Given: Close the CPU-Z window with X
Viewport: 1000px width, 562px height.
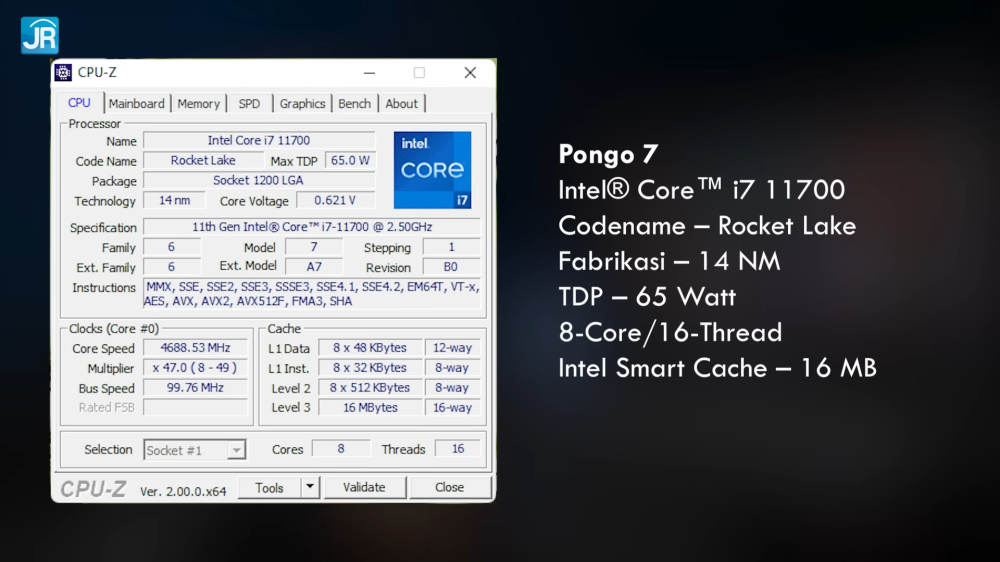Looking at the screenshot, I should 470,73.
